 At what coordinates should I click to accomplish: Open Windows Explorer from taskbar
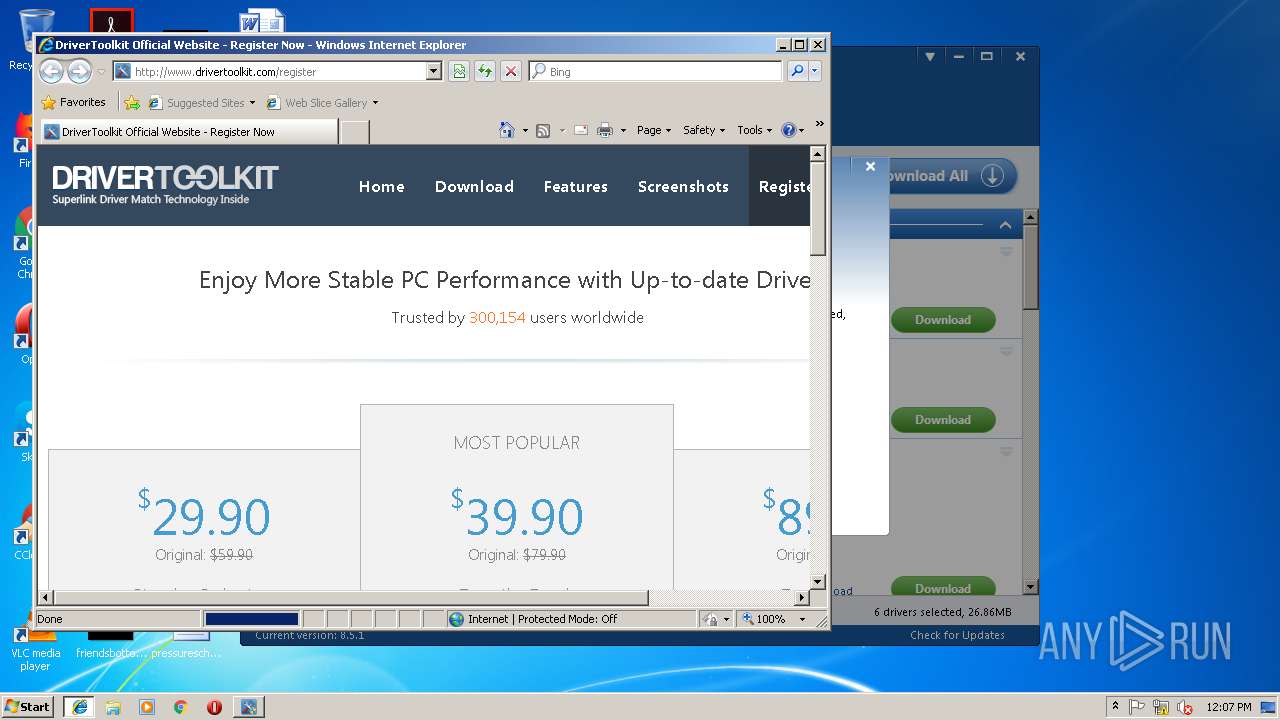pyautogui.click(x=113, y=707)
